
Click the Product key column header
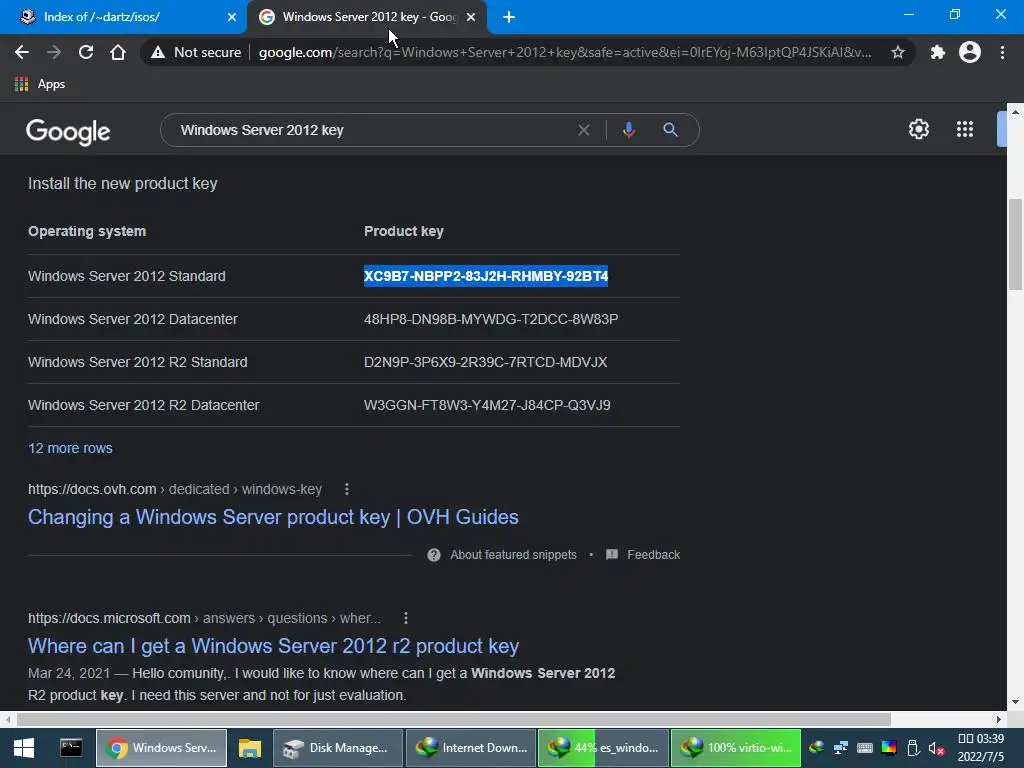[404, 231]
